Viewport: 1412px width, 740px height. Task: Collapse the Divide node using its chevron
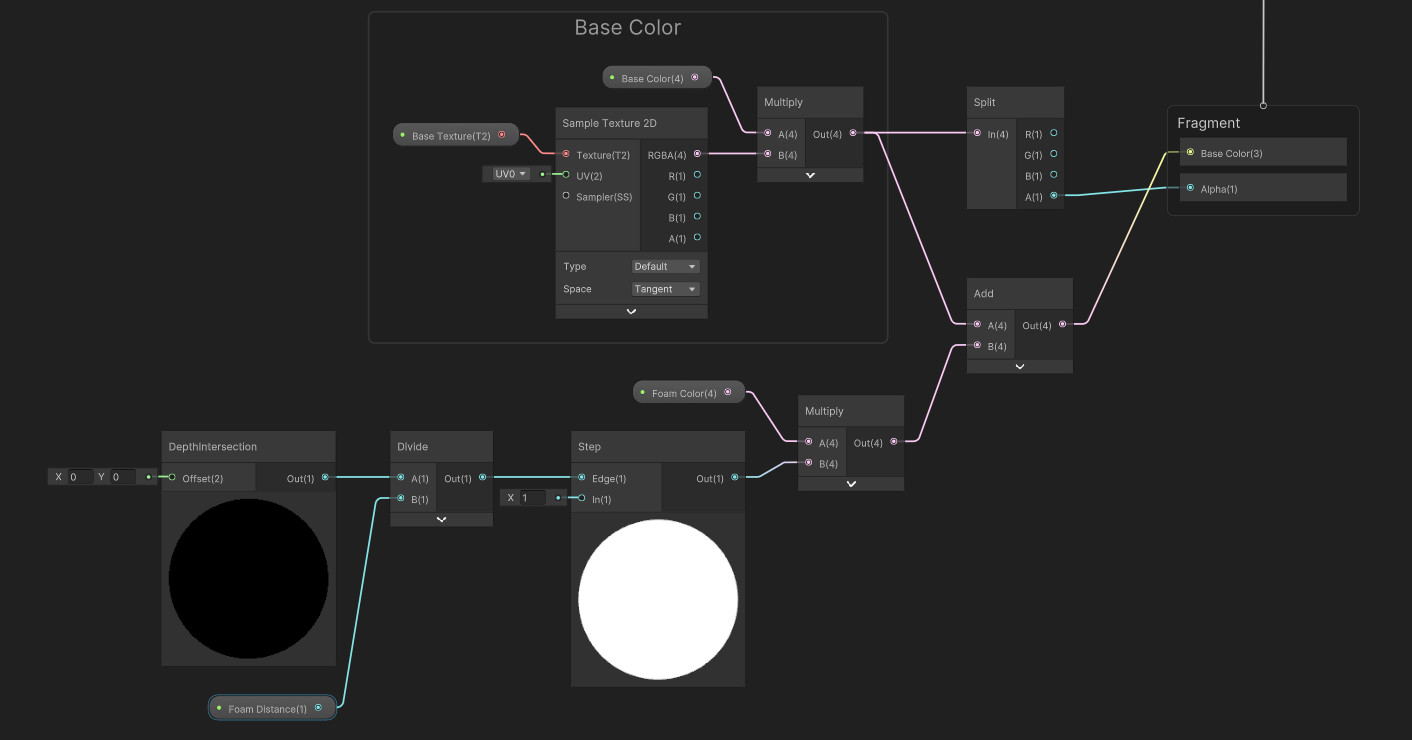point(441,520)
